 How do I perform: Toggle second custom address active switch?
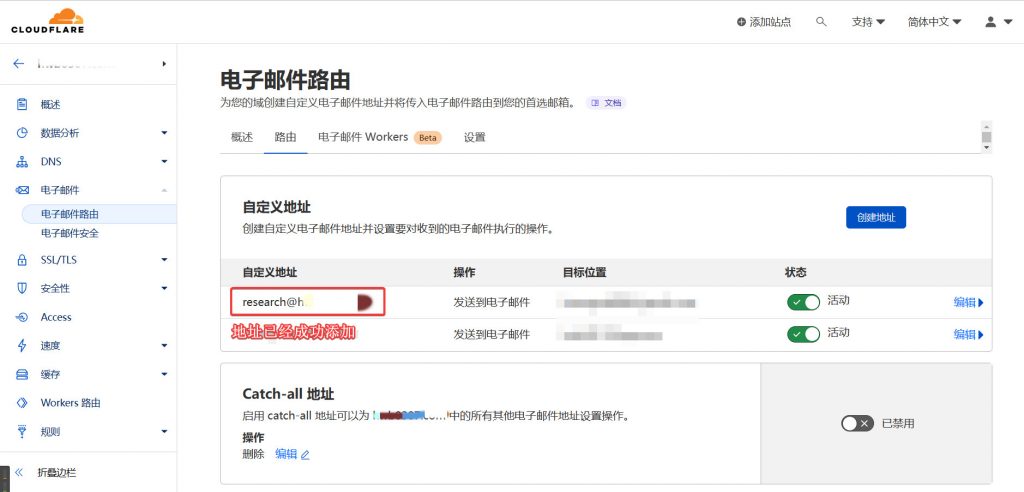803,334
